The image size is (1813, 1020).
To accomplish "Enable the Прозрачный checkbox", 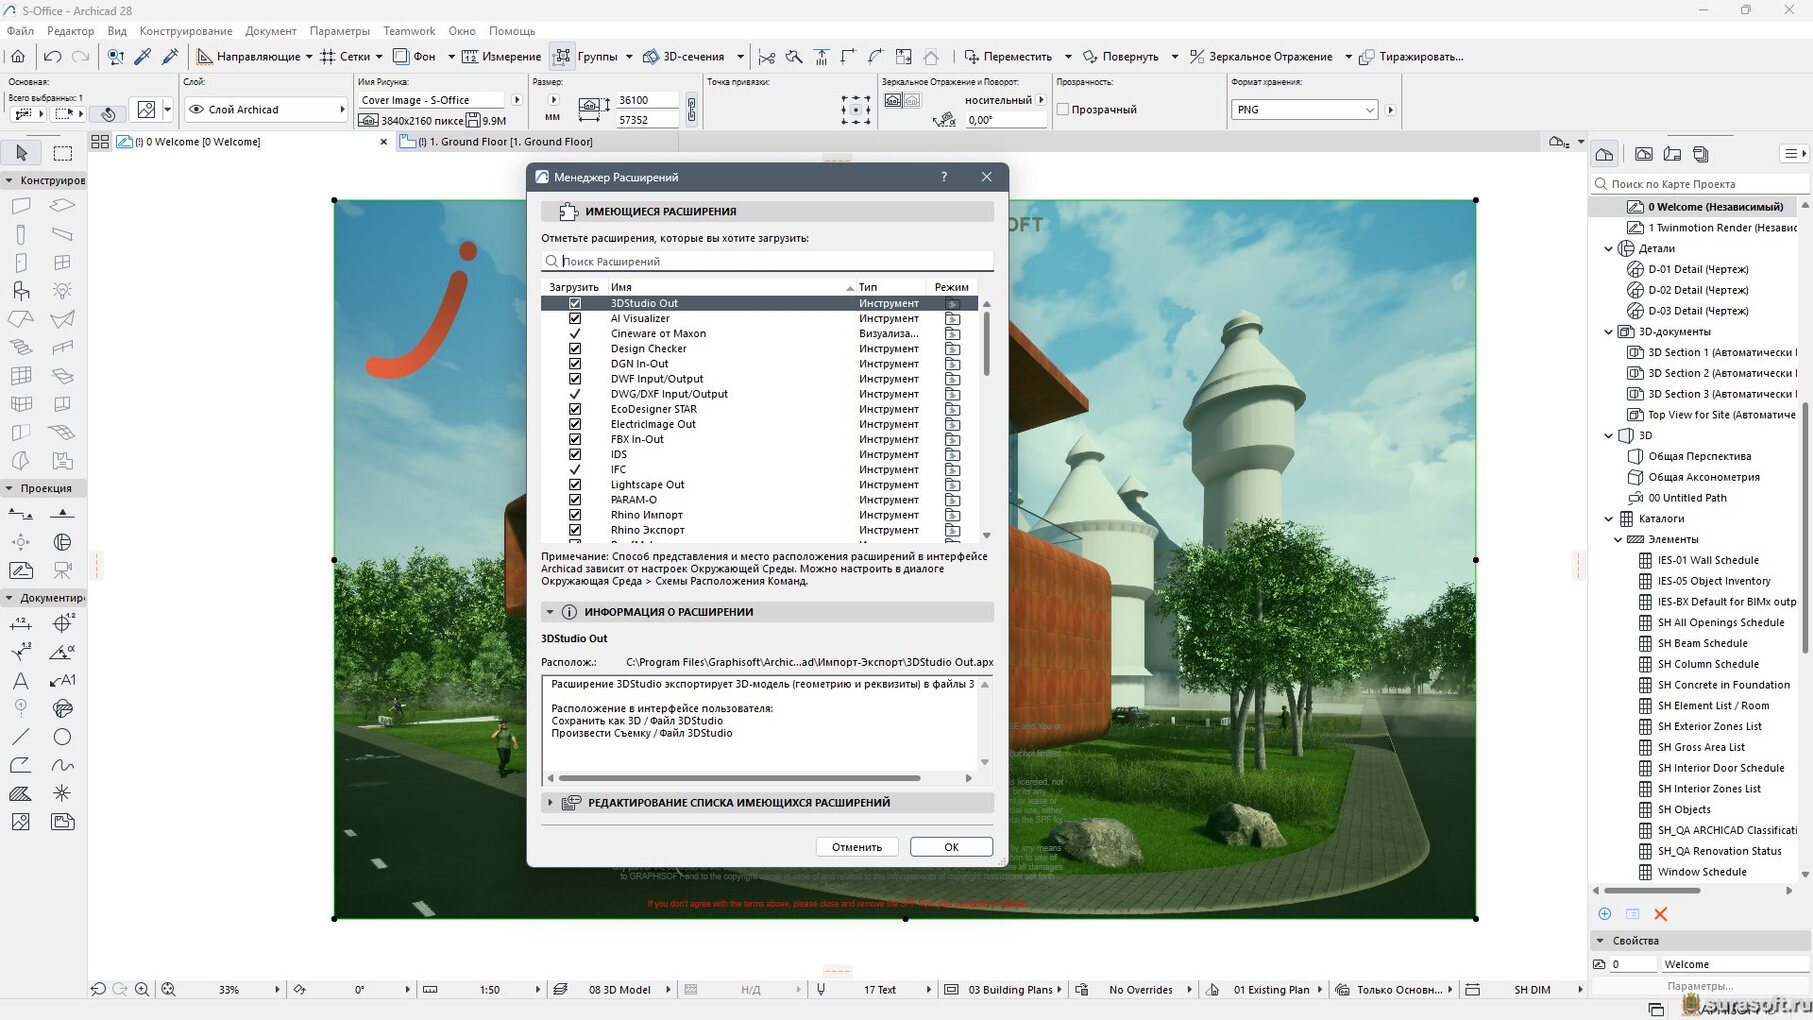I will tap(1063, 109).
